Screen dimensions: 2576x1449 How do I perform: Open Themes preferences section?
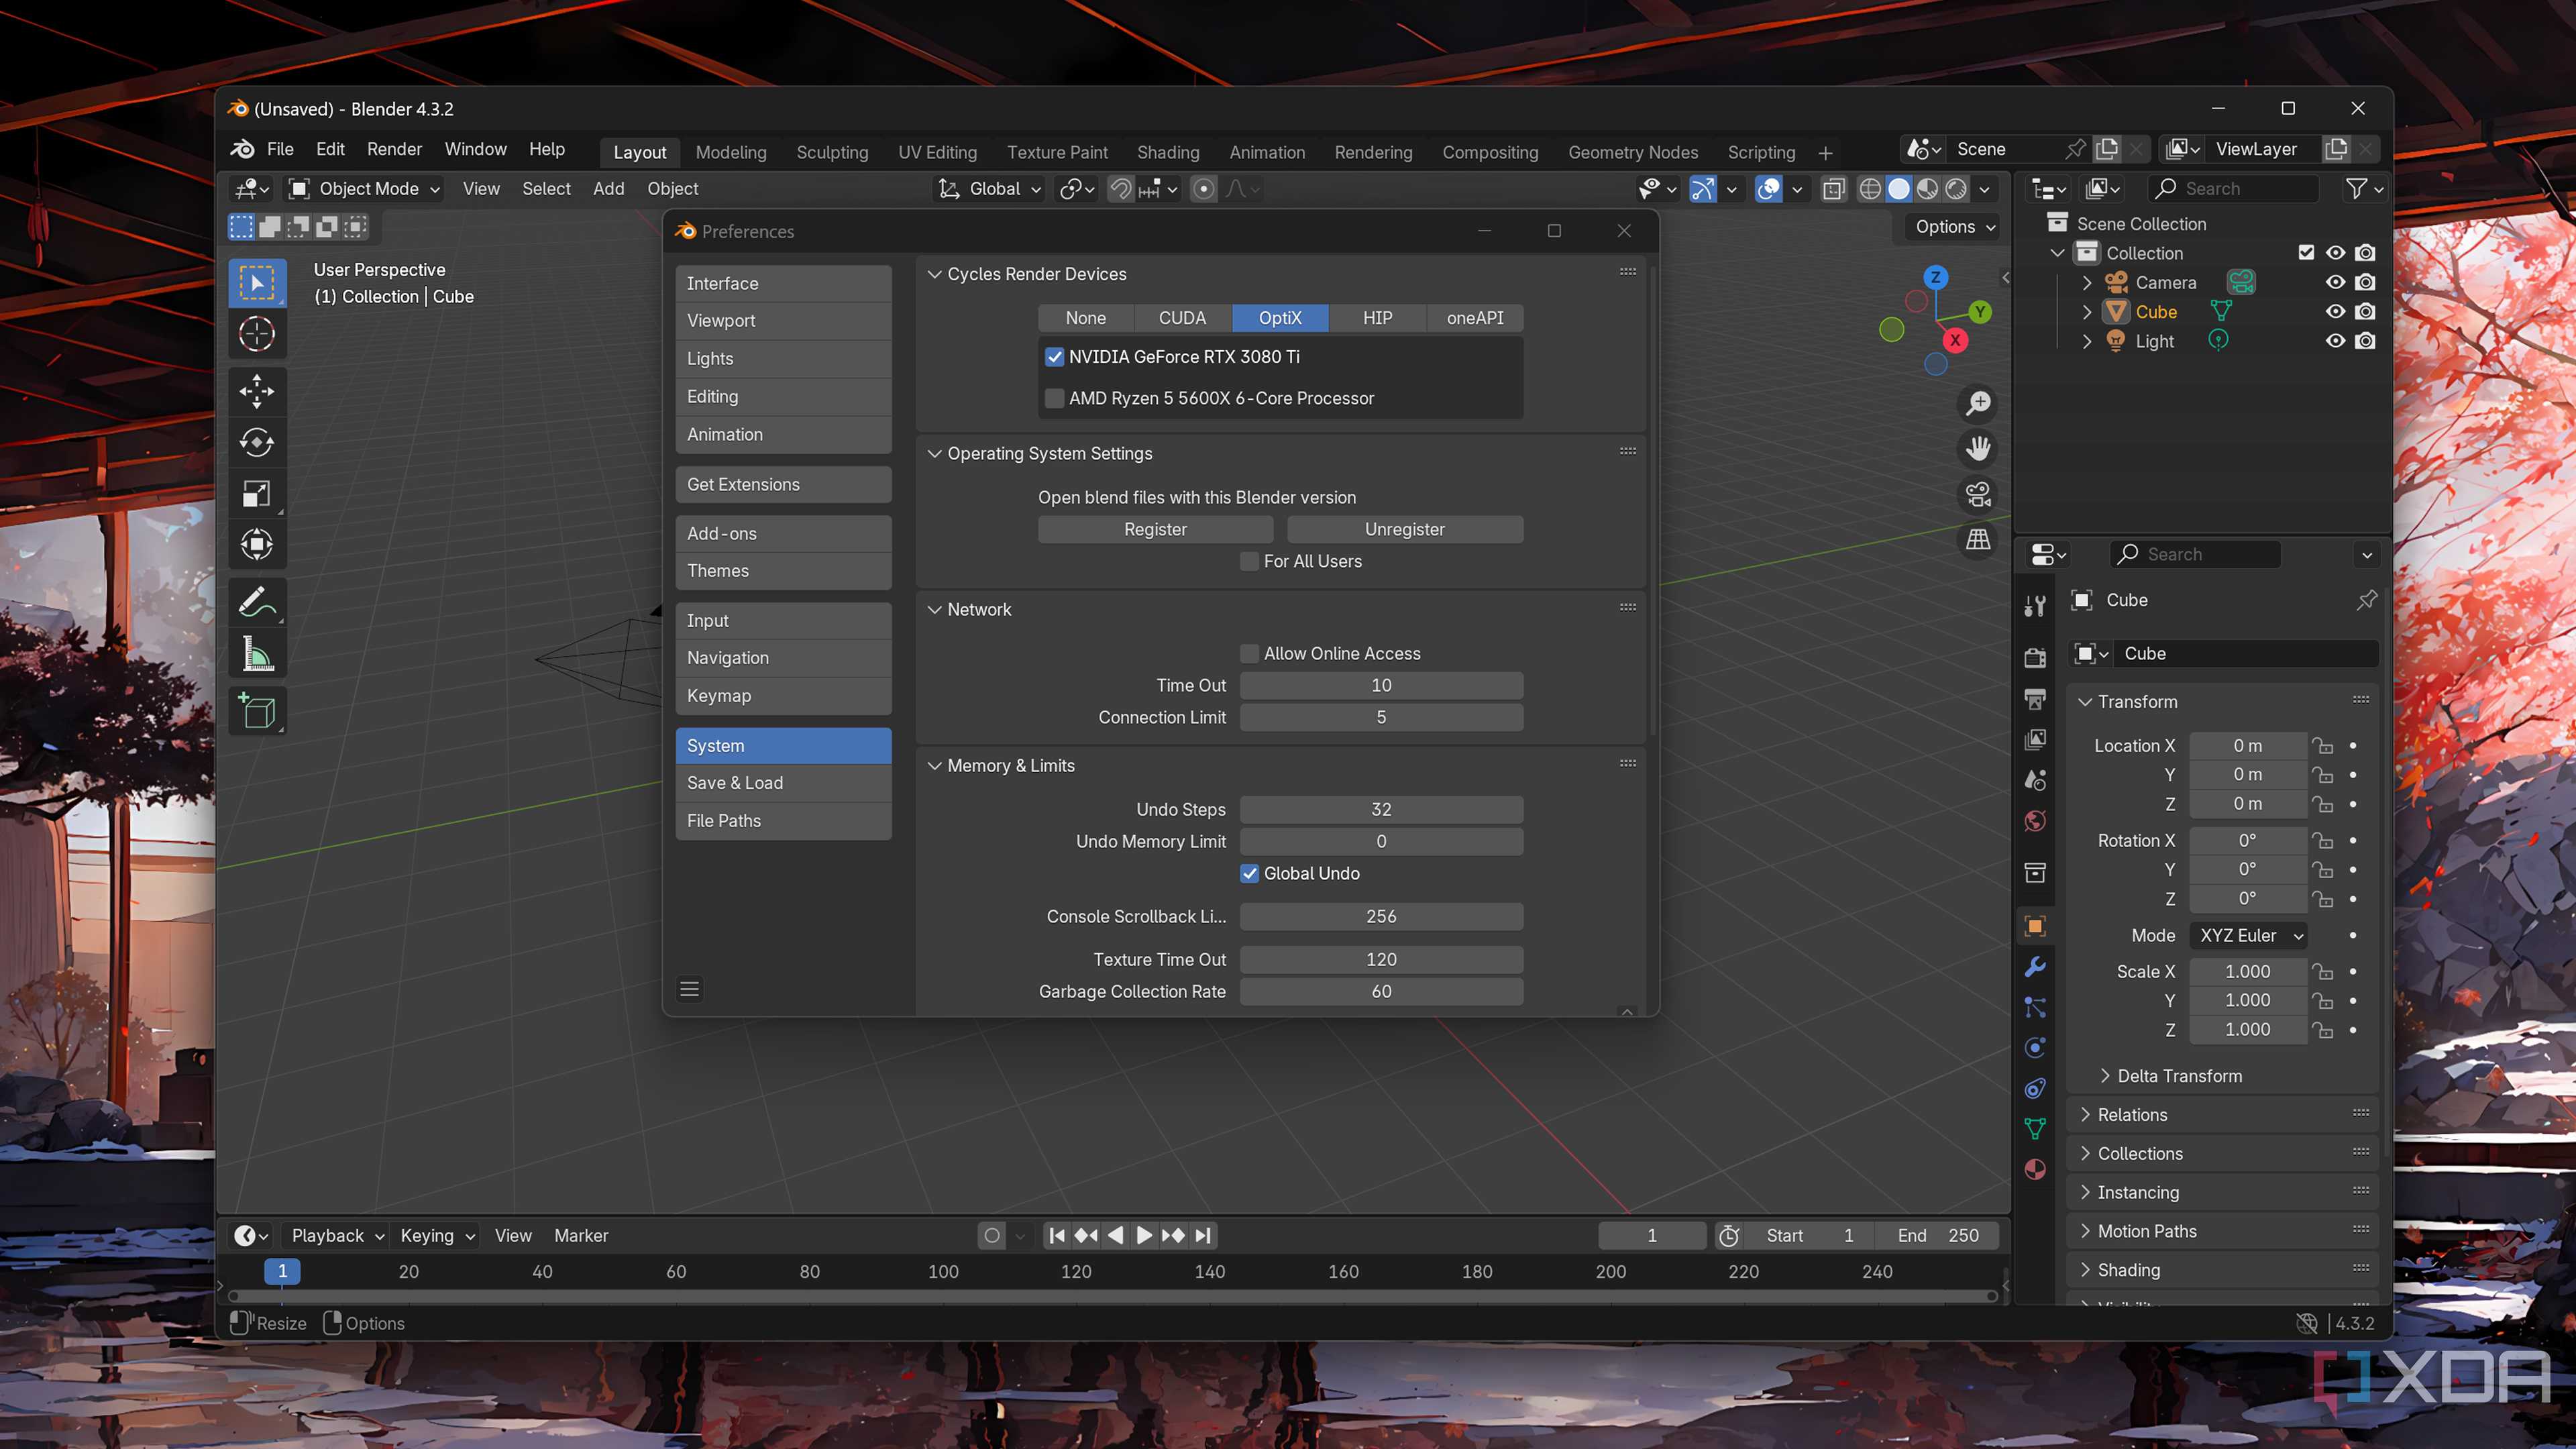coord(783,571)
